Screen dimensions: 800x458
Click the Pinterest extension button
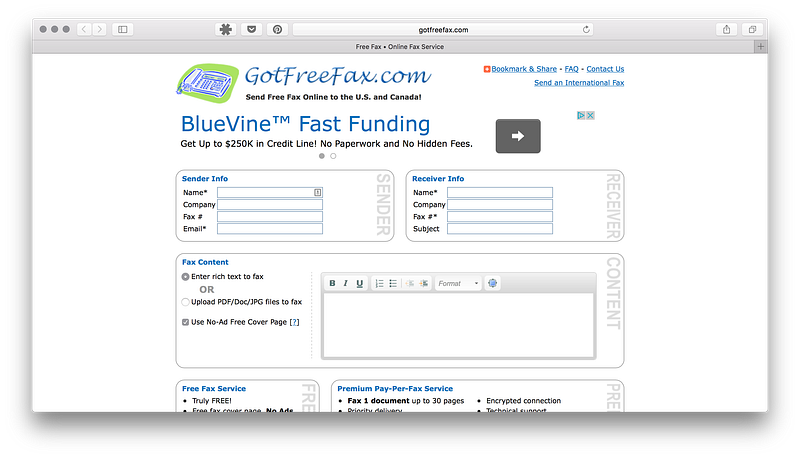pyautogui.click(x=278, y=30)
